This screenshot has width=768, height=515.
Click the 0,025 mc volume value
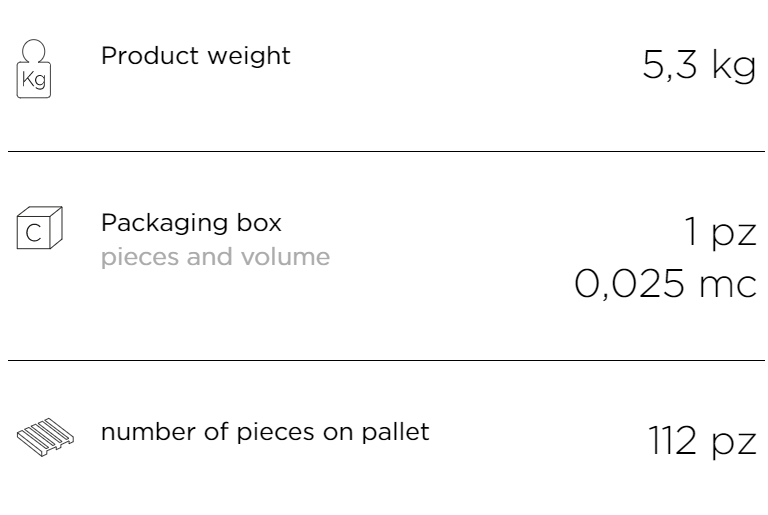pos(665,283)
